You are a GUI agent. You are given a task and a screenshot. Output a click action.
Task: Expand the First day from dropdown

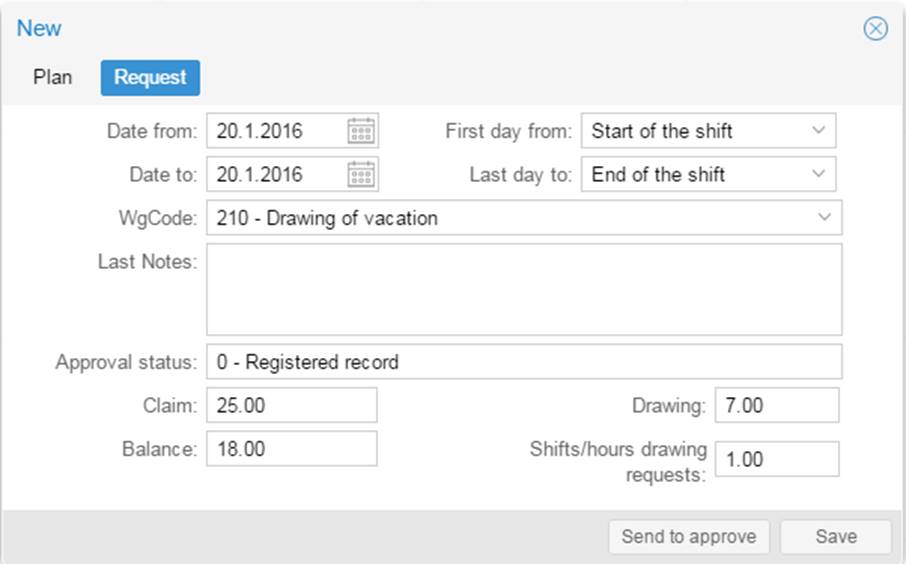pyautogui.click(x=818, y=131)
